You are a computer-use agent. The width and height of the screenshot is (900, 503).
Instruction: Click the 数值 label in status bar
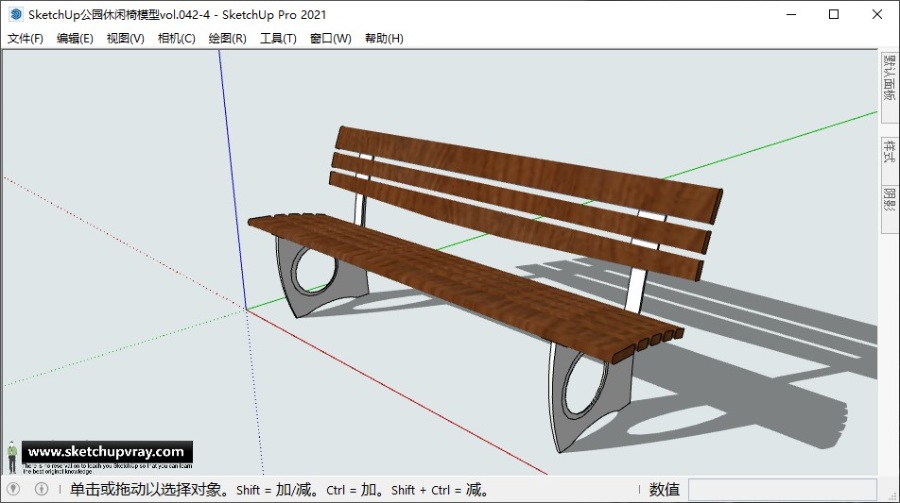664,490
